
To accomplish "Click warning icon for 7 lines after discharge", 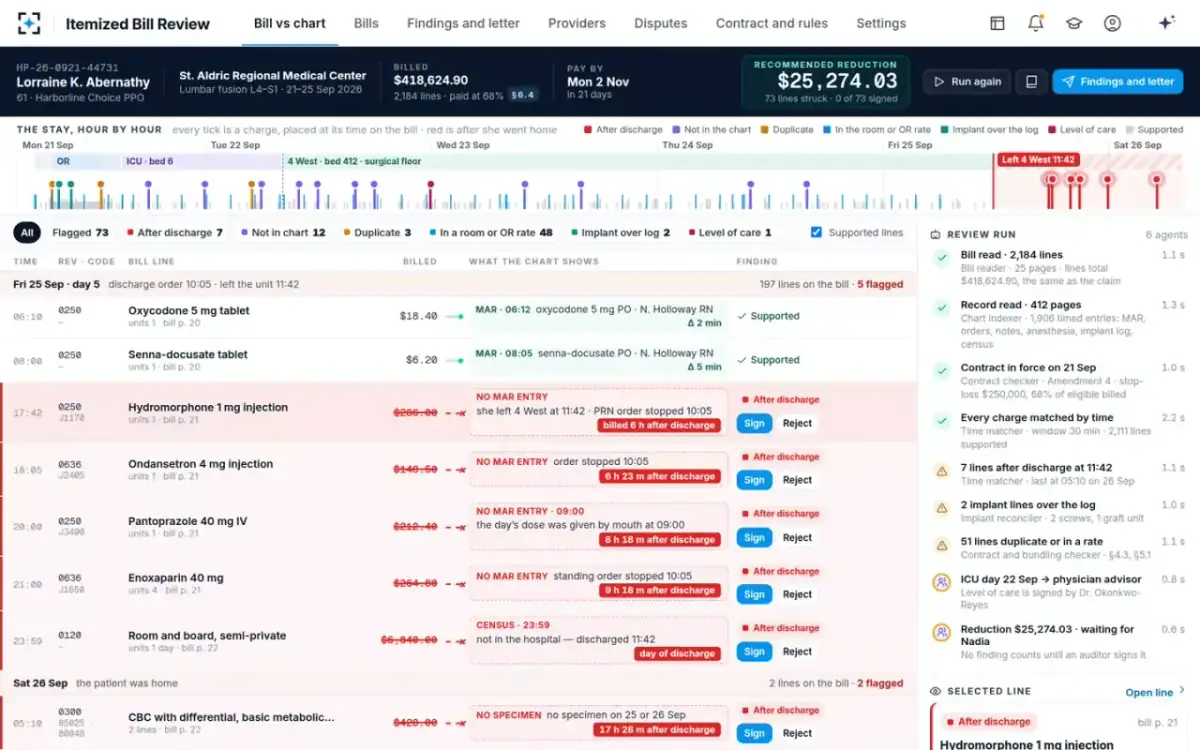I will click(x=941, y=470).
